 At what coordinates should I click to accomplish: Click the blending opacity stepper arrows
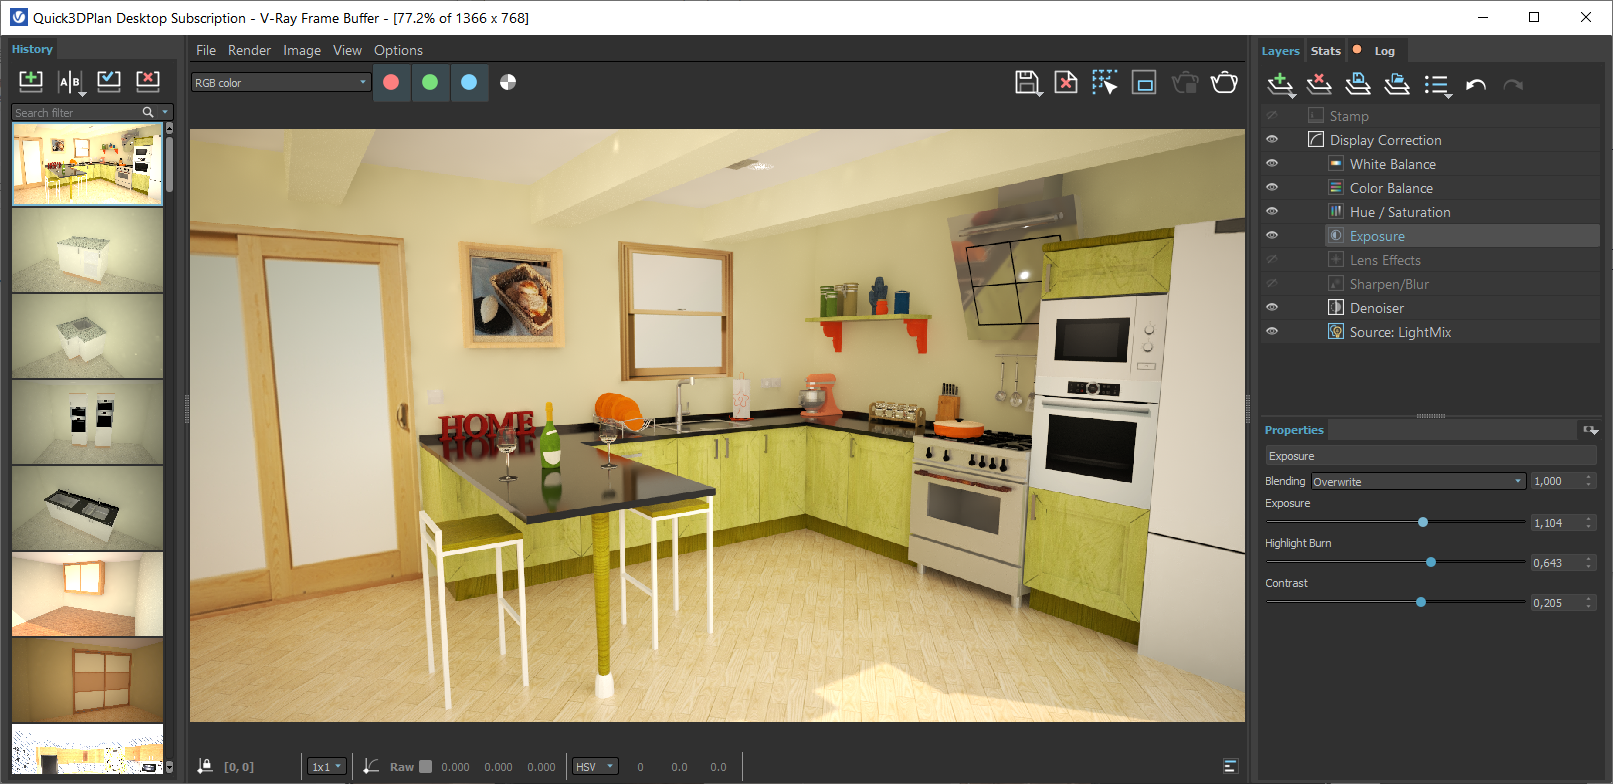point(1589,481)
